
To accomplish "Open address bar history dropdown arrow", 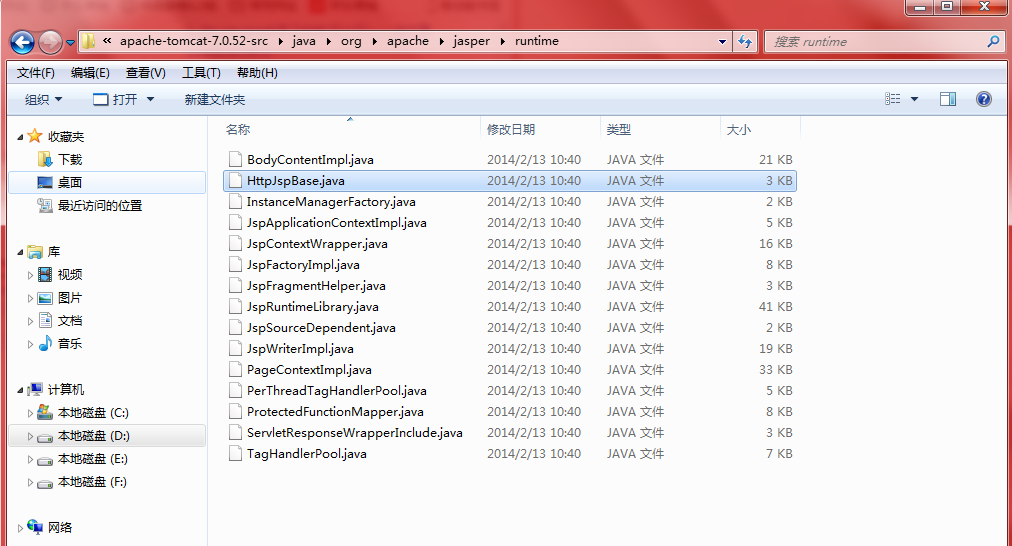I will [x=722, y=42].
